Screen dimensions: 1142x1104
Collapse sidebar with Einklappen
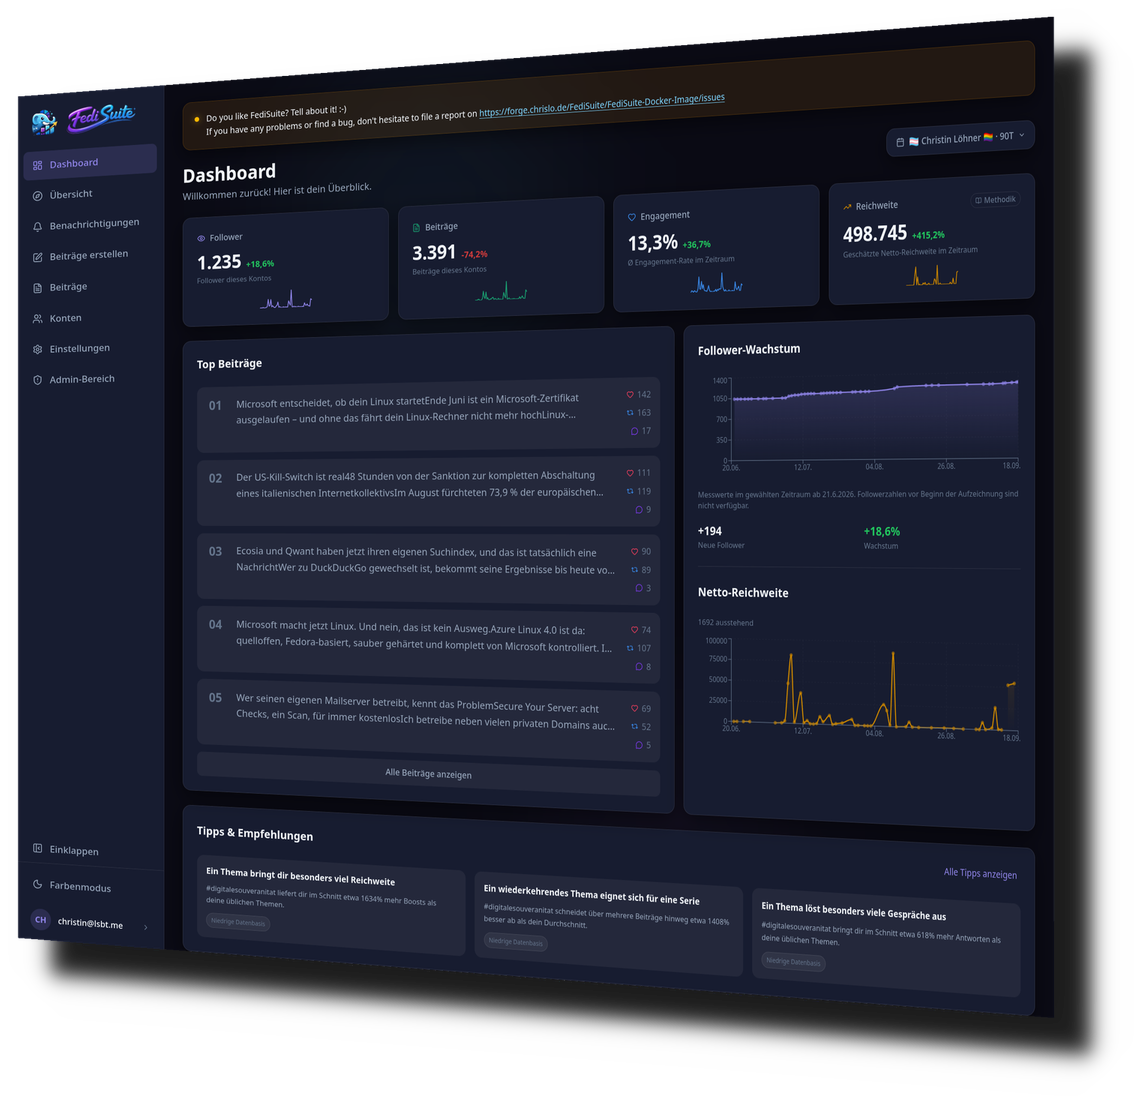tap(90, 849)
